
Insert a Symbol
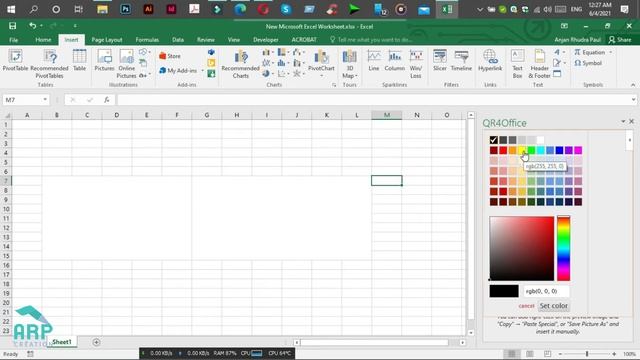pyautogui.click(x=588, y=63)
